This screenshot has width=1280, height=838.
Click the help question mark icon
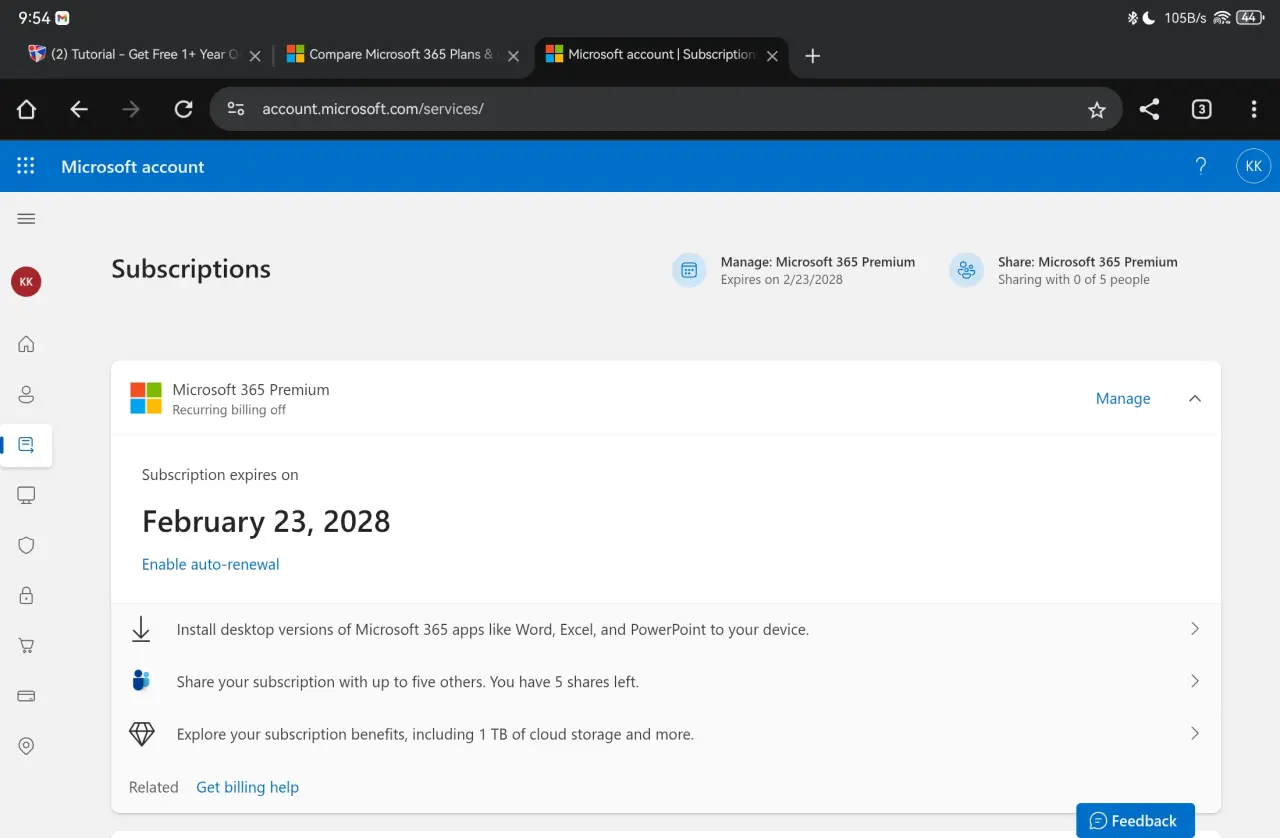click(1201, 166)
